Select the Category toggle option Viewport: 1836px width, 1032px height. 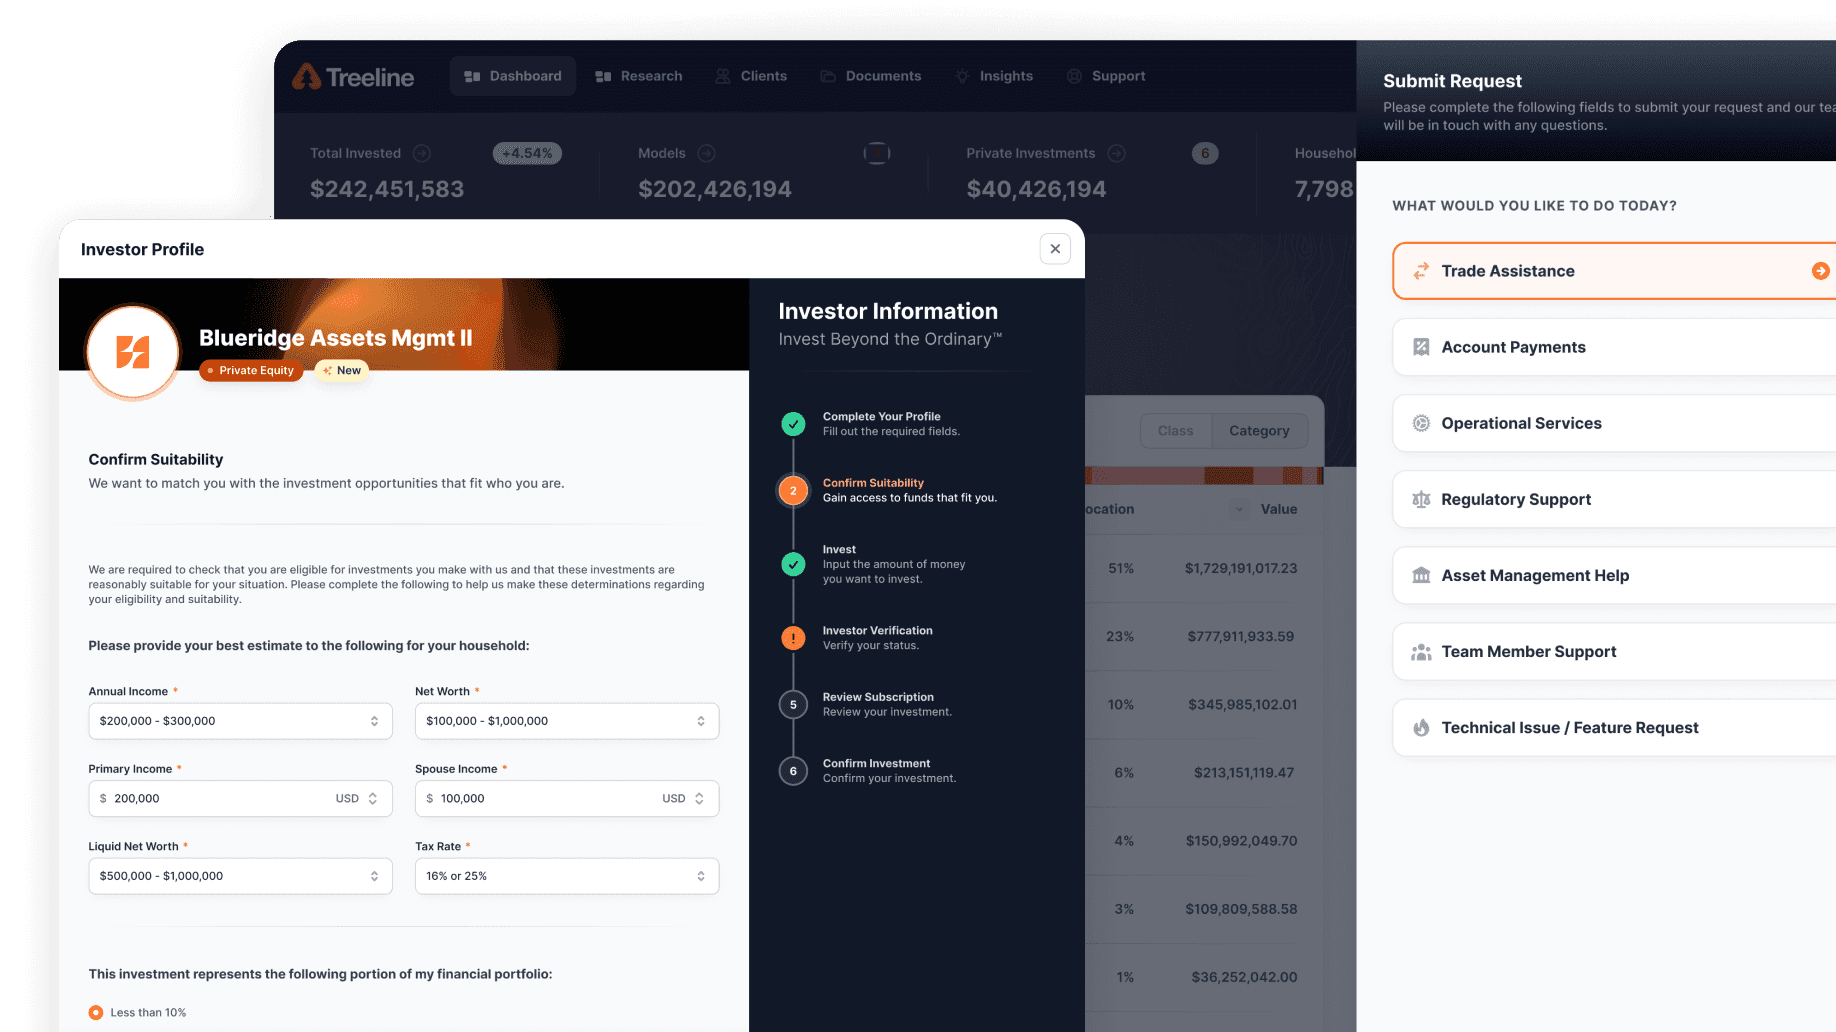(1259, 431)
